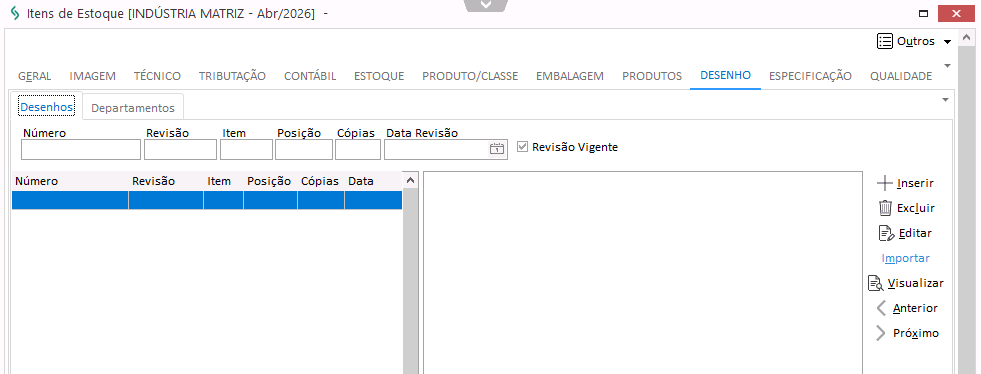Open the TÉCNICO tab
981x374 pixels.
[x=157, y=76]
